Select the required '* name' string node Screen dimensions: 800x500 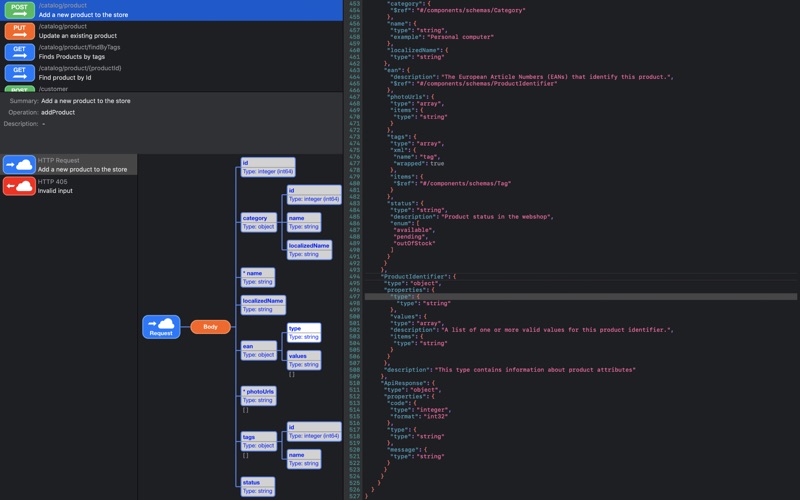[258, 278]
